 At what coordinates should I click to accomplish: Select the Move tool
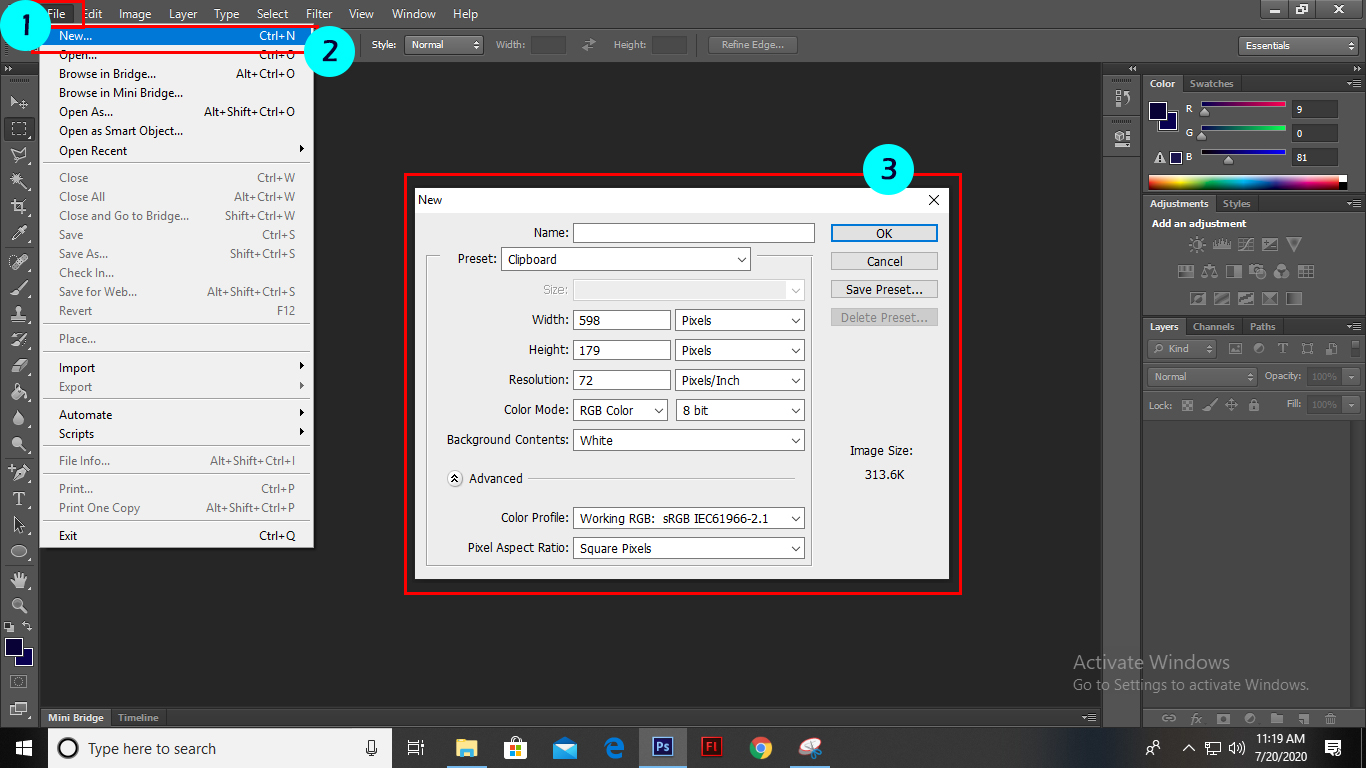coord(19,102)
